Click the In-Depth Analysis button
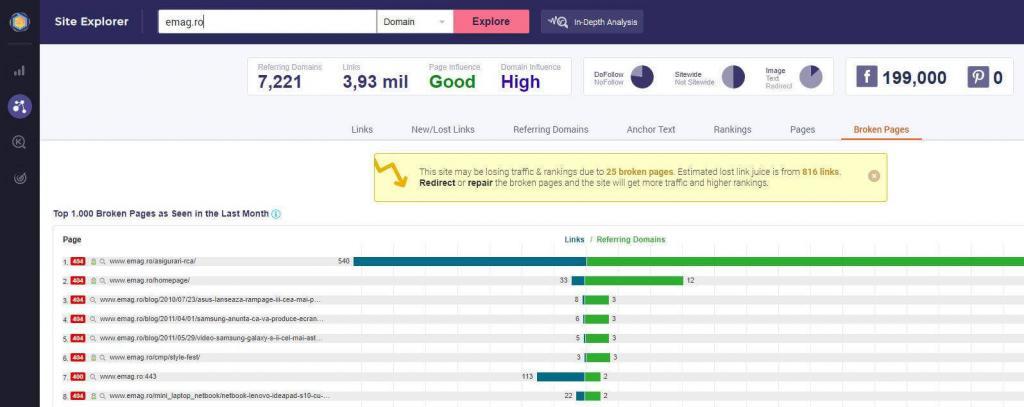1024x407 pixels. point(592,22)
